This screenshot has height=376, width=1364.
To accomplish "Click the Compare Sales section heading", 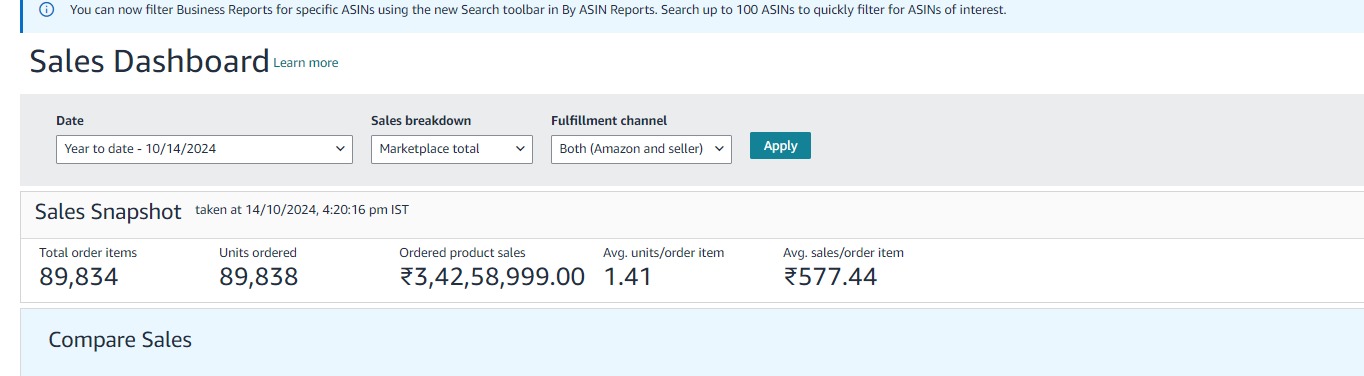I will 120,340.
